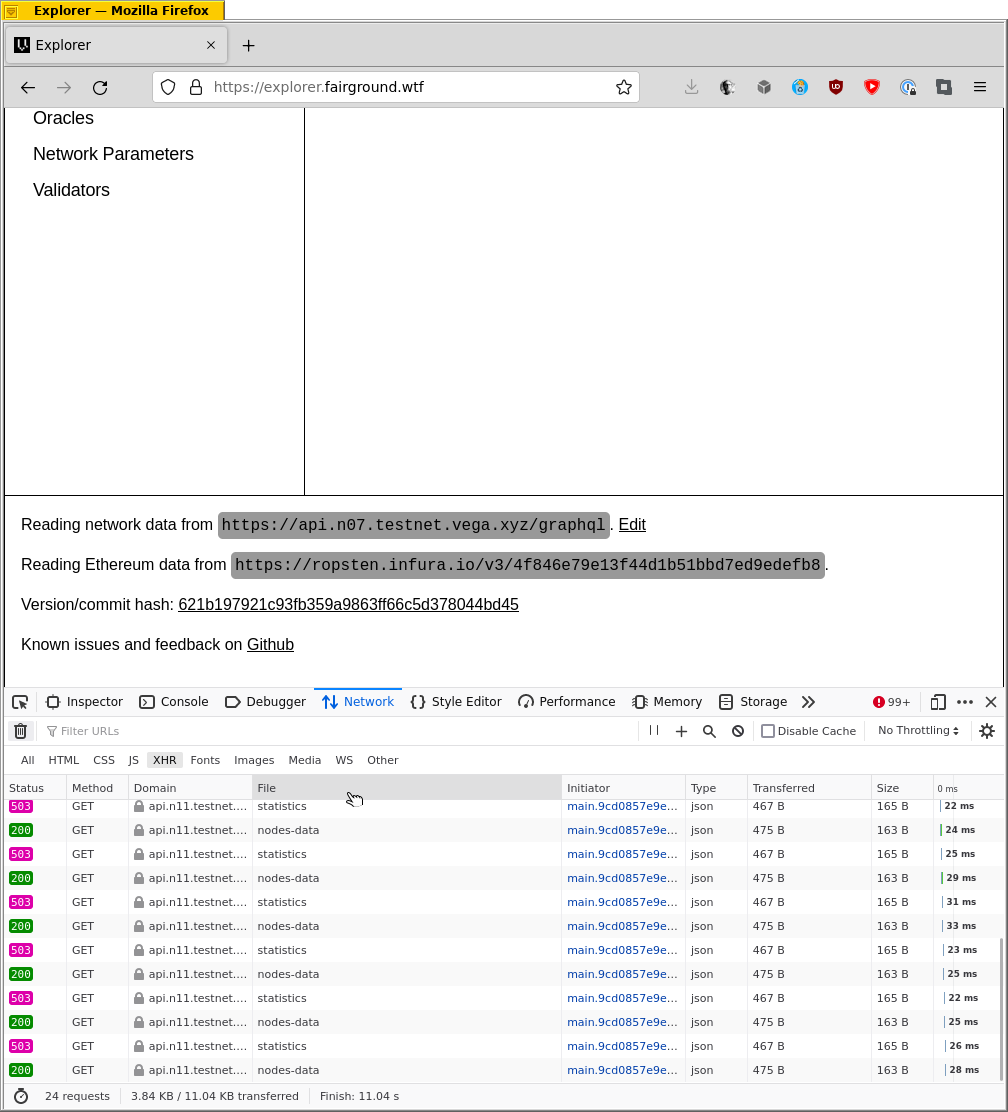Open the uBlock Origin extension
Screen dimensions: 1008x1112
point(835,87)
